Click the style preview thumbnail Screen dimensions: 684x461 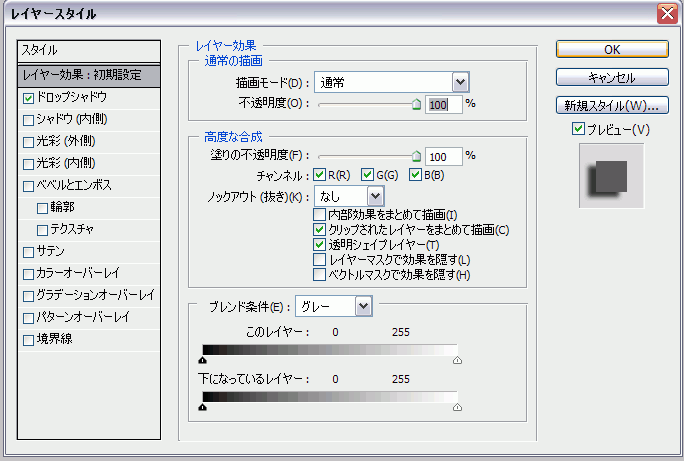coord(612,176)
